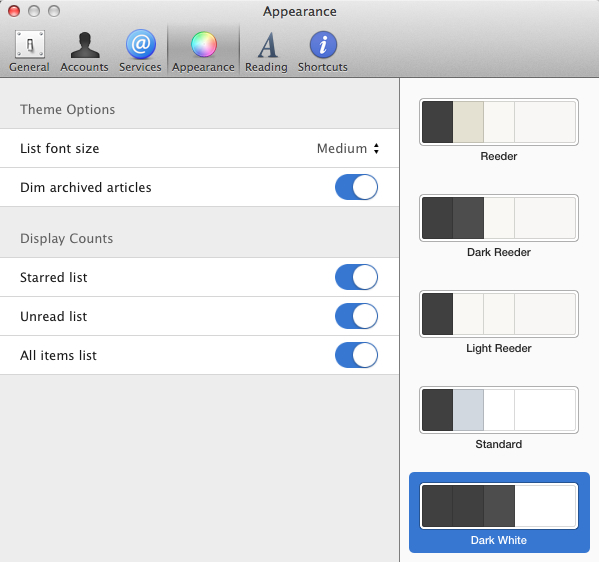Open the List font size Medium dropdown
The image size is (599, 562).
tap(348, 148)
